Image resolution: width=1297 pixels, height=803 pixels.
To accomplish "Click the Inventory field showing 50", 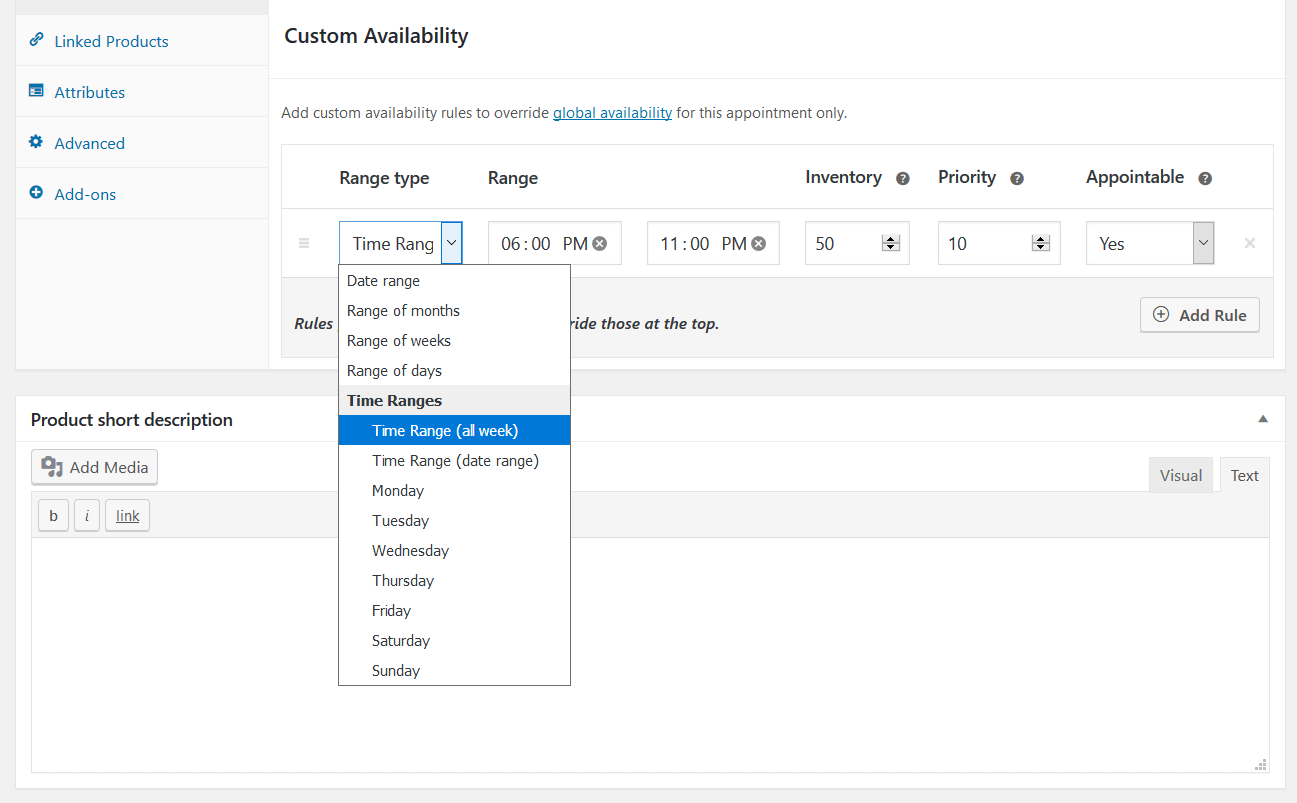I will (x=857, y=243).
